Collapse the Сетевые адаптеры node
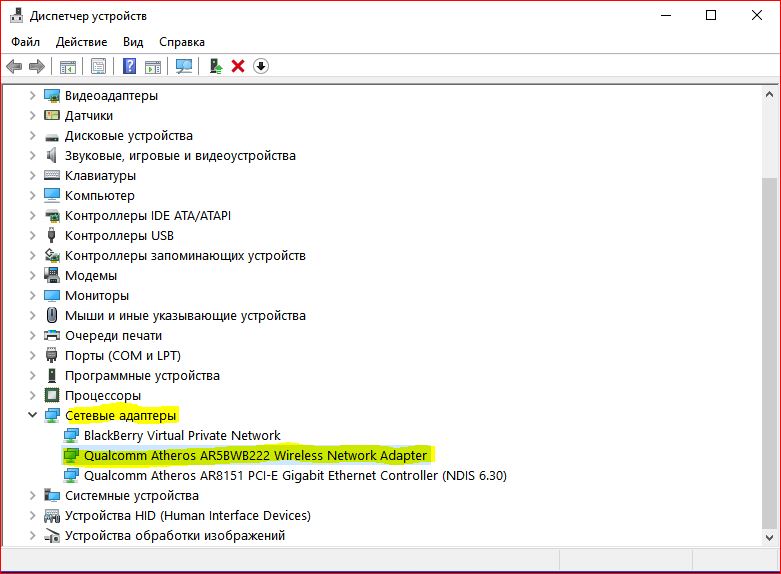This screenshot has width=781, height=574. click(32, 415)
